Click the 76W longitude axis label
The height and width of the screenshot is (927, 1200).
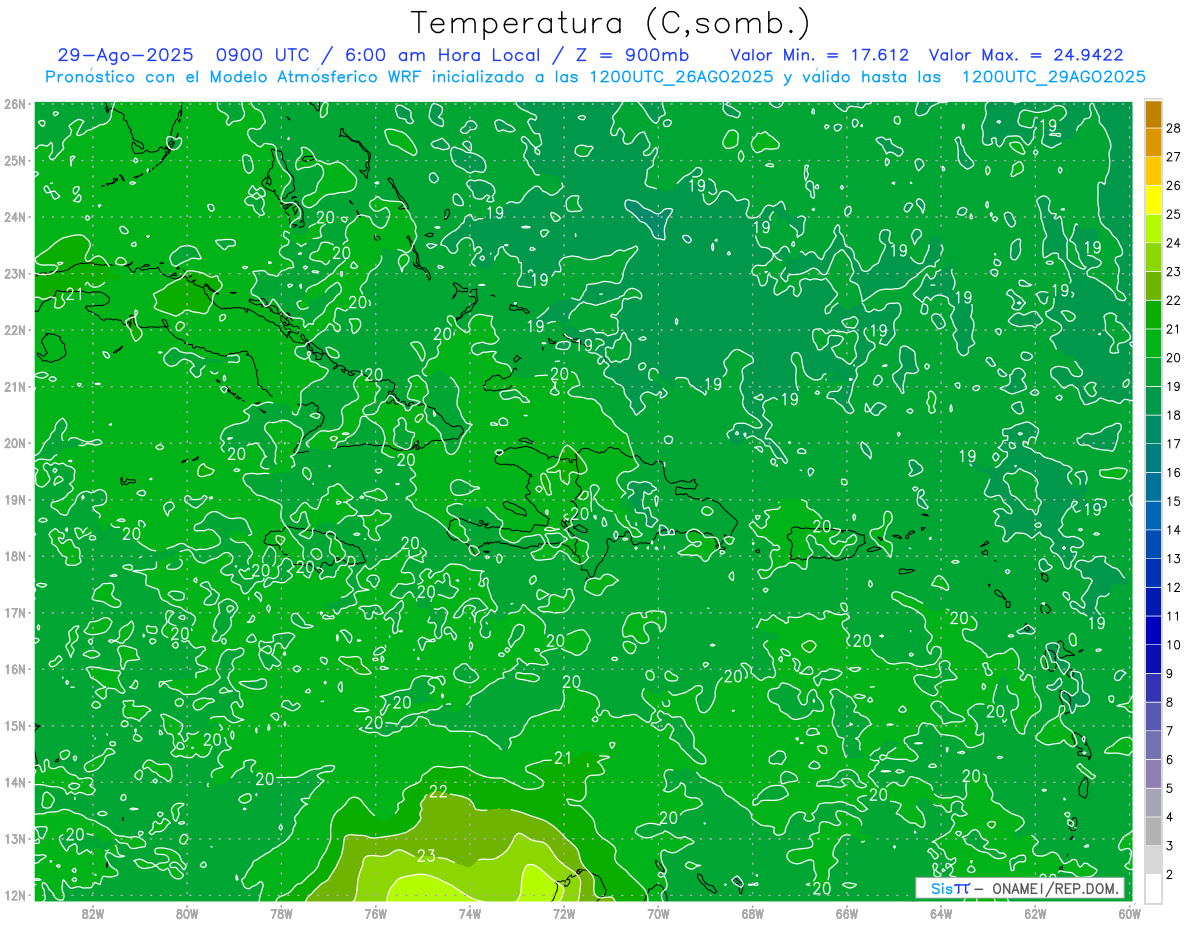pos(376,912)
